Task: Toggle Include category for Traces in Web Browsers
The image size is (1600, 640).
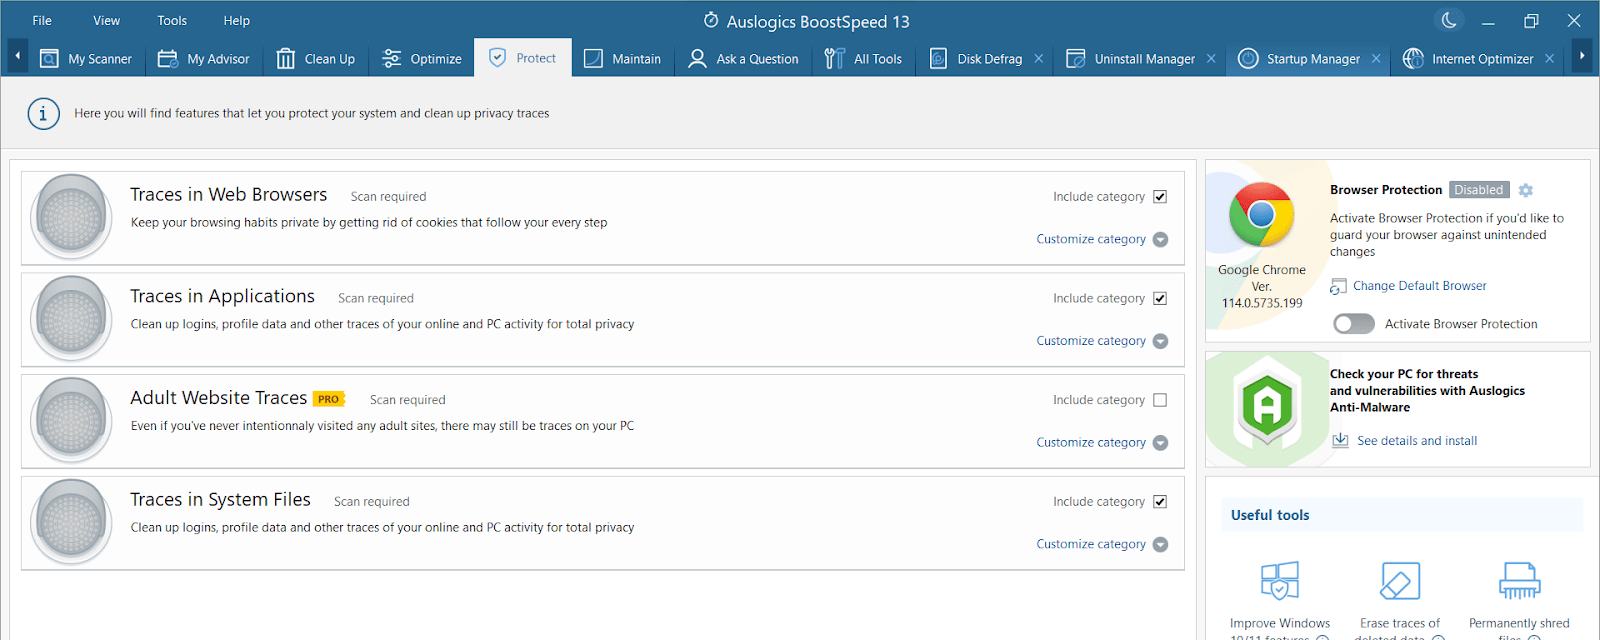Action: pyautogui.click(x=1160, y=196)
